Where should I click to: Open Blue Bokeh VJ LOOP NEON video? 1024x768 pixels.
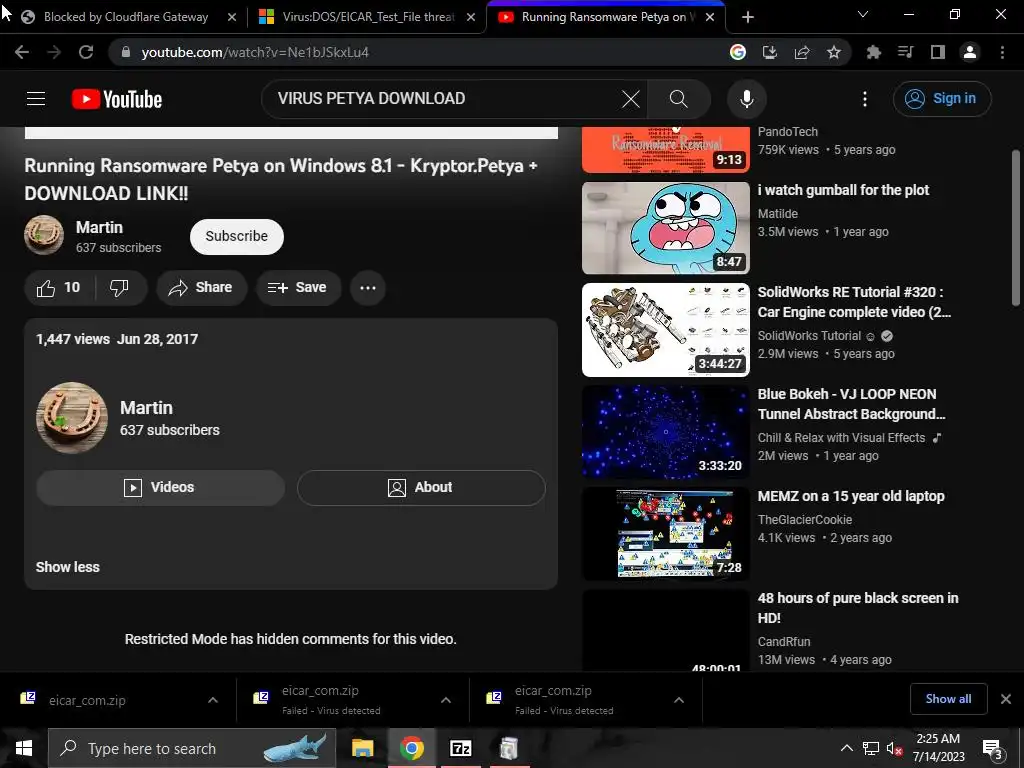[665, 432]
